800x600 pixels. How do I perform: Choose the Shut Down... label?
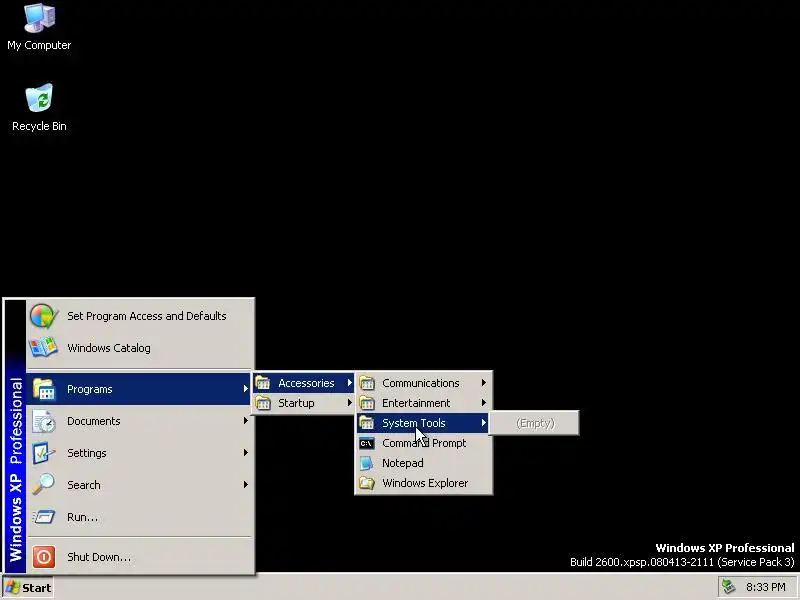[x=99, y=557]
